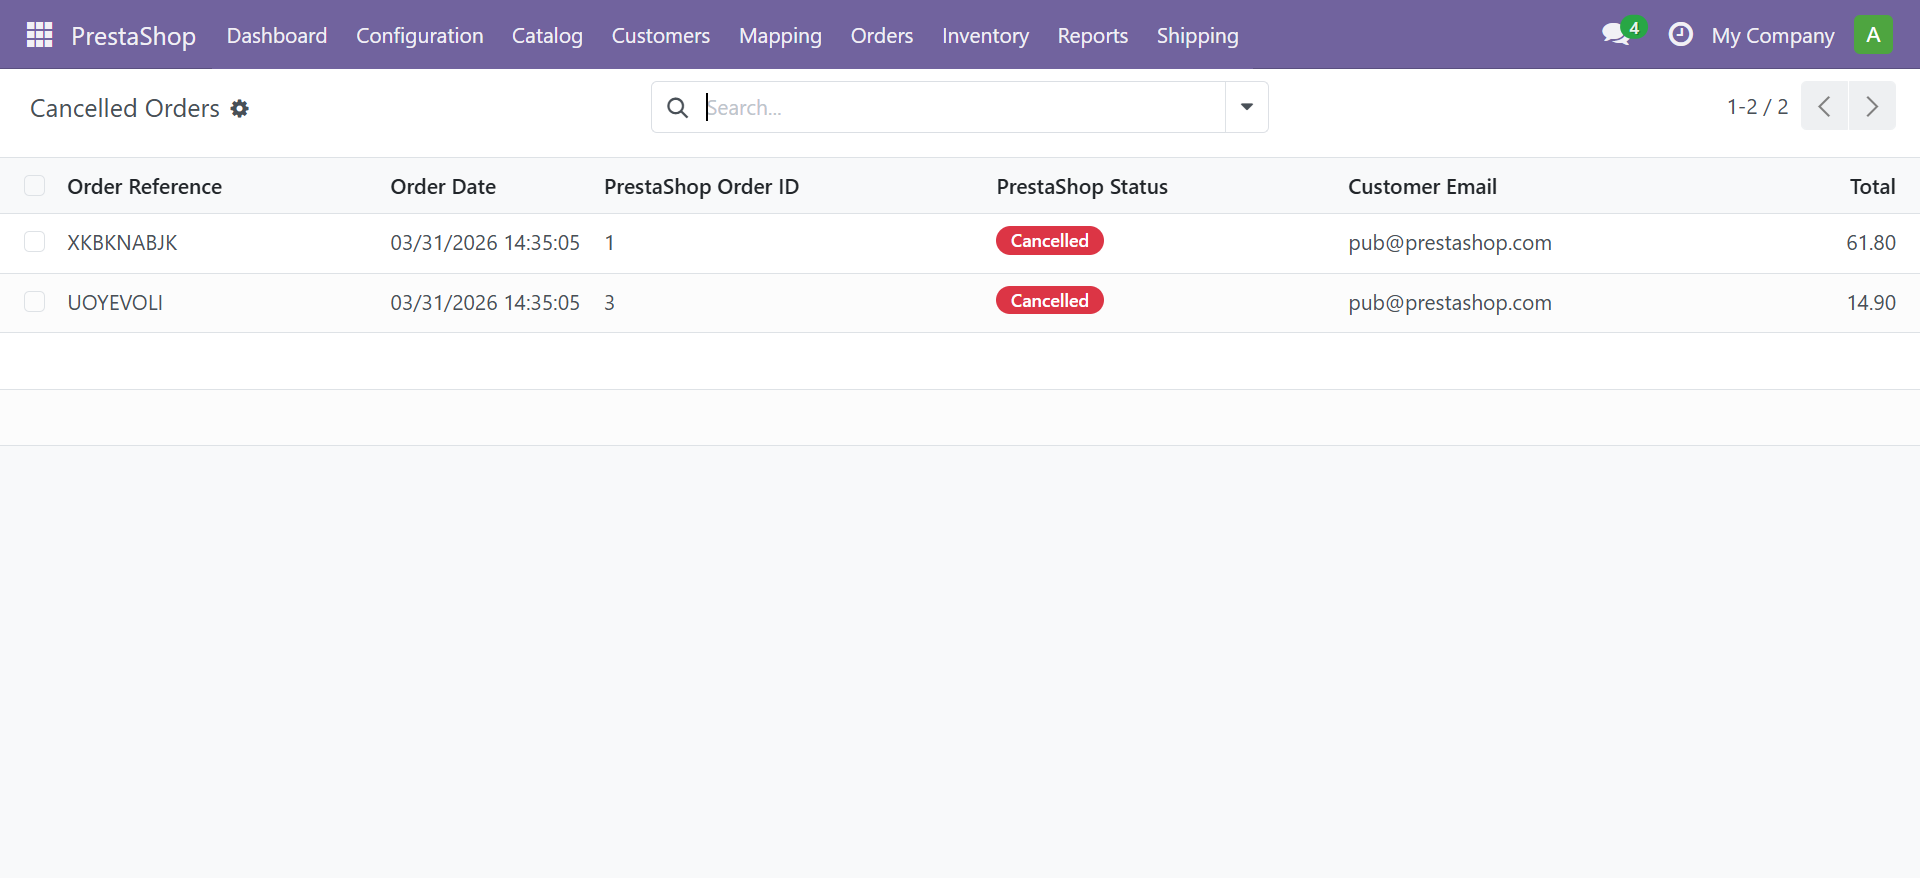Switch company via My Company
This screenshot has height=878, width=1920.
(1772, 36)
